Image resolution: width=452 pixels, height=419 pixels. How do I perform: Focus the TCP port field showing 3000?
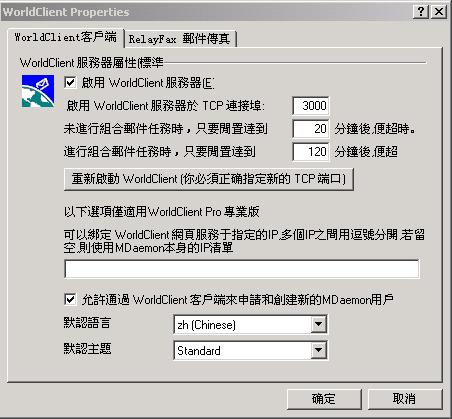coord(311,106)
